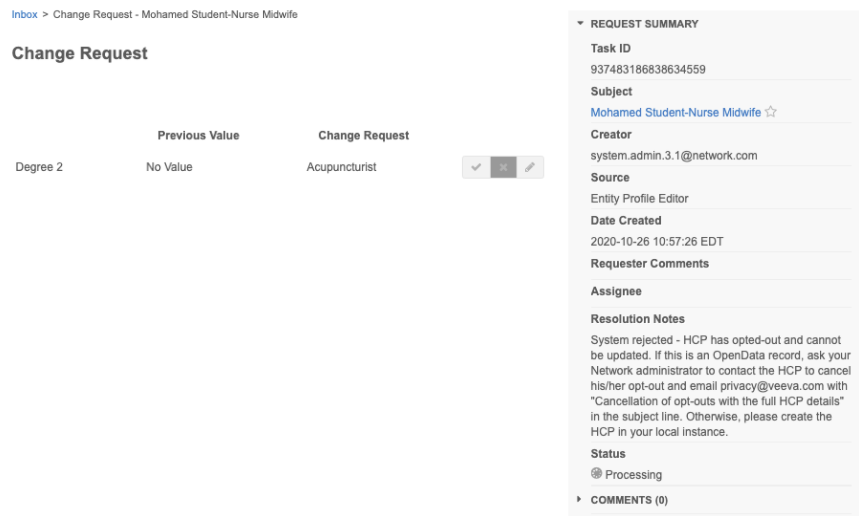The width and height of the screenshot is (859, 516).
Task: Collapse the Request Summary section
Action: coord(580,24)
